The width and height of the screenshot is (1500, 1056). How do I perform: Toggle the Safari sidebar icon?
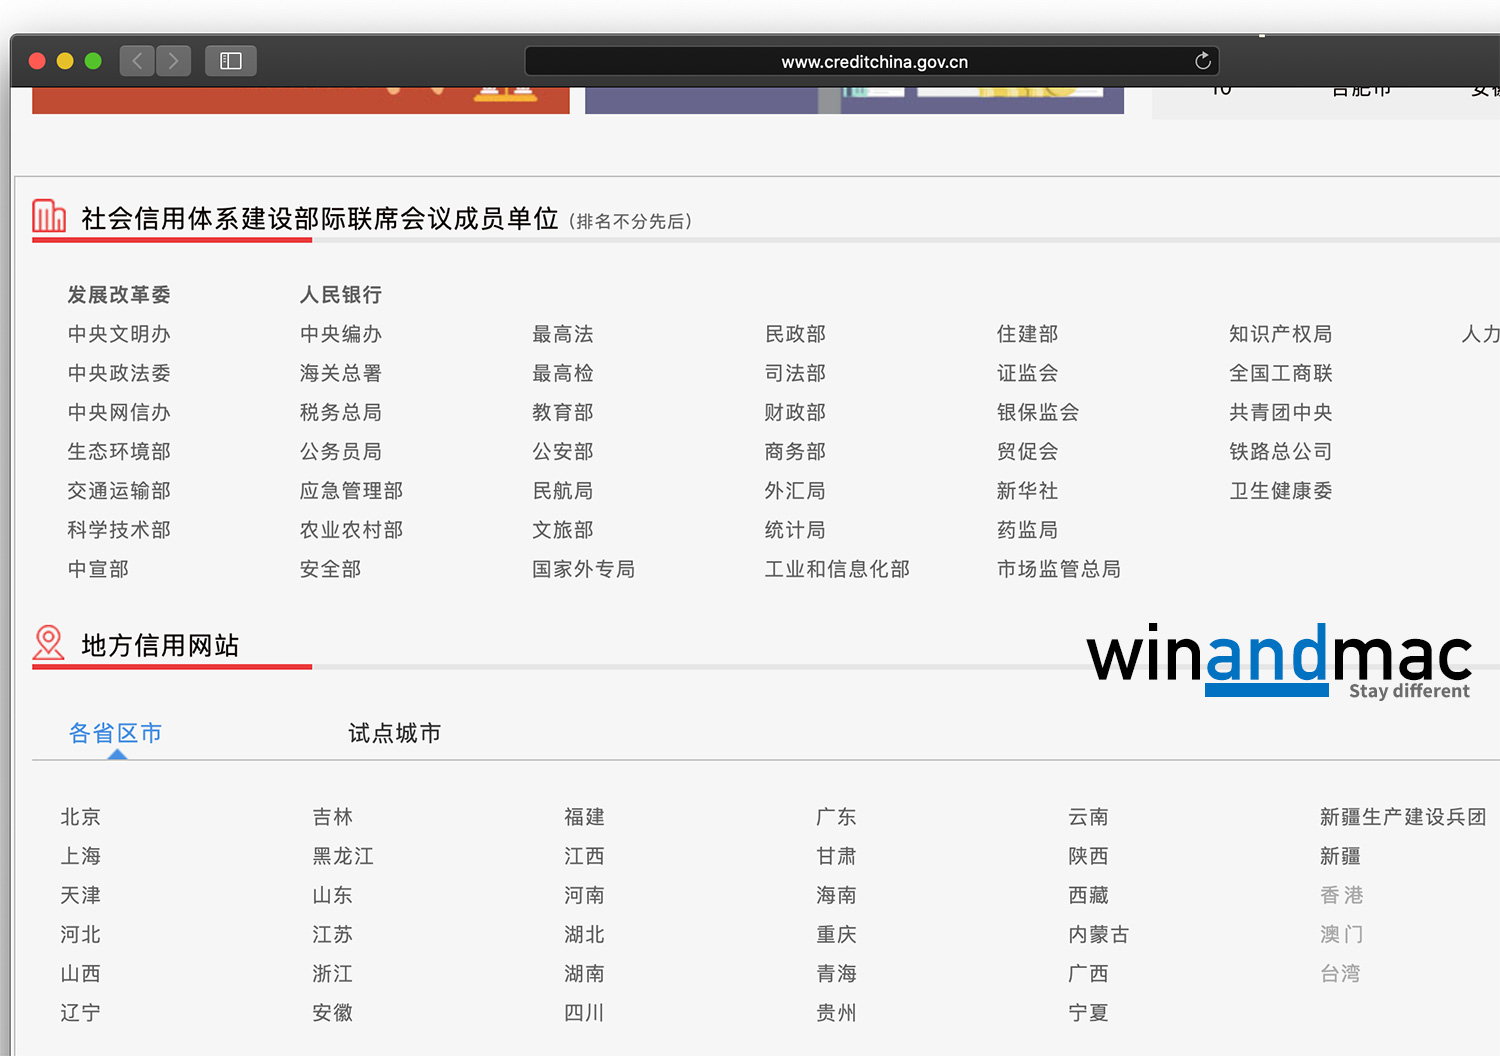pyautogui.click(x=231, y=61)
